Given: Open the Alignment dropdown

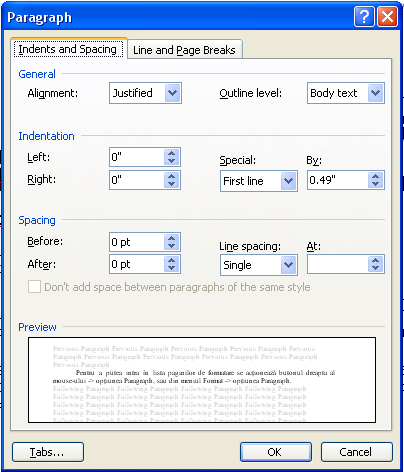Looking at the screenshot, I should click(x=172, y=93).
